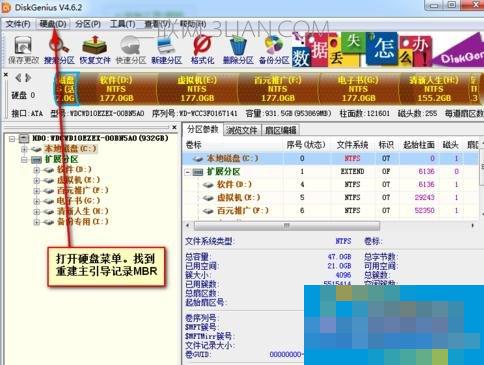Expand 备份专用(I:) tree node
Image resolution: width=484 pixels, height=365 pixels.
36,222
